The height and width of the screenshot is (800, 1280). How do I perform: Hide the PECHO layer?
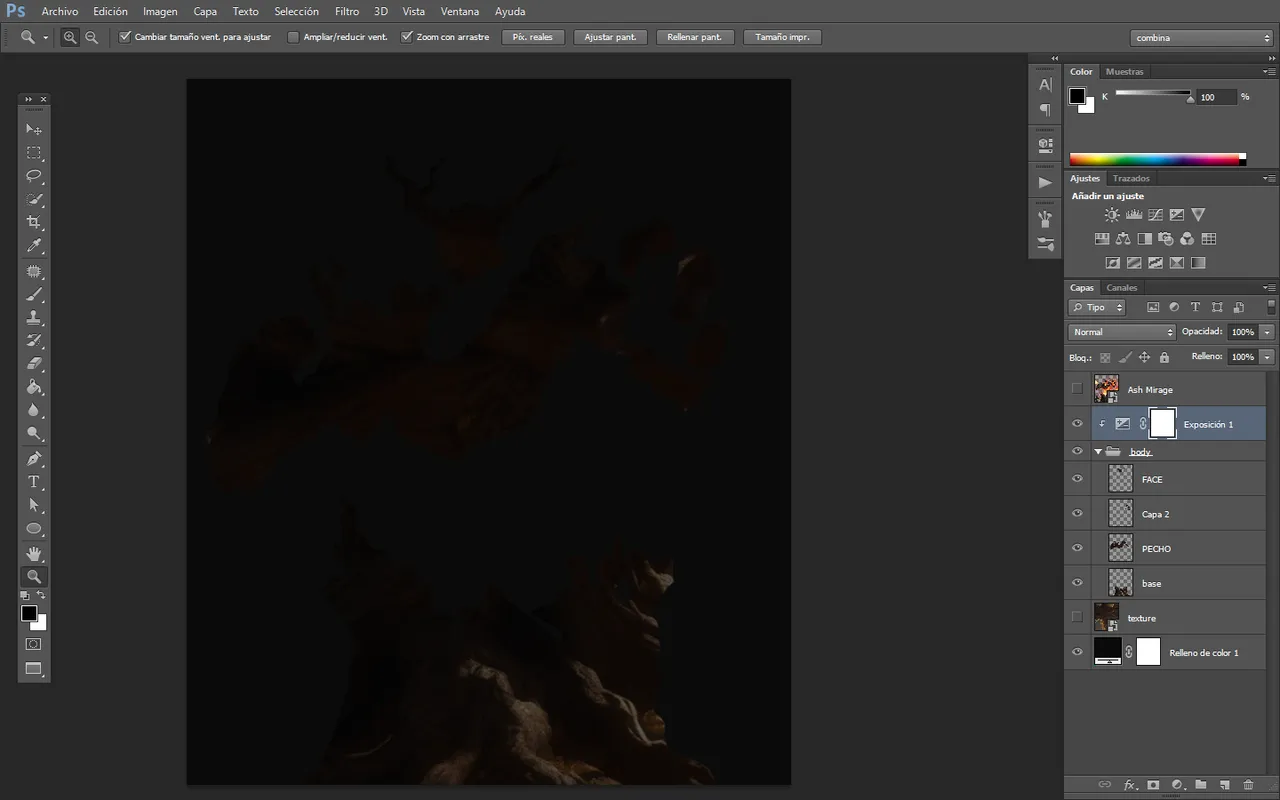[1077, 548]
